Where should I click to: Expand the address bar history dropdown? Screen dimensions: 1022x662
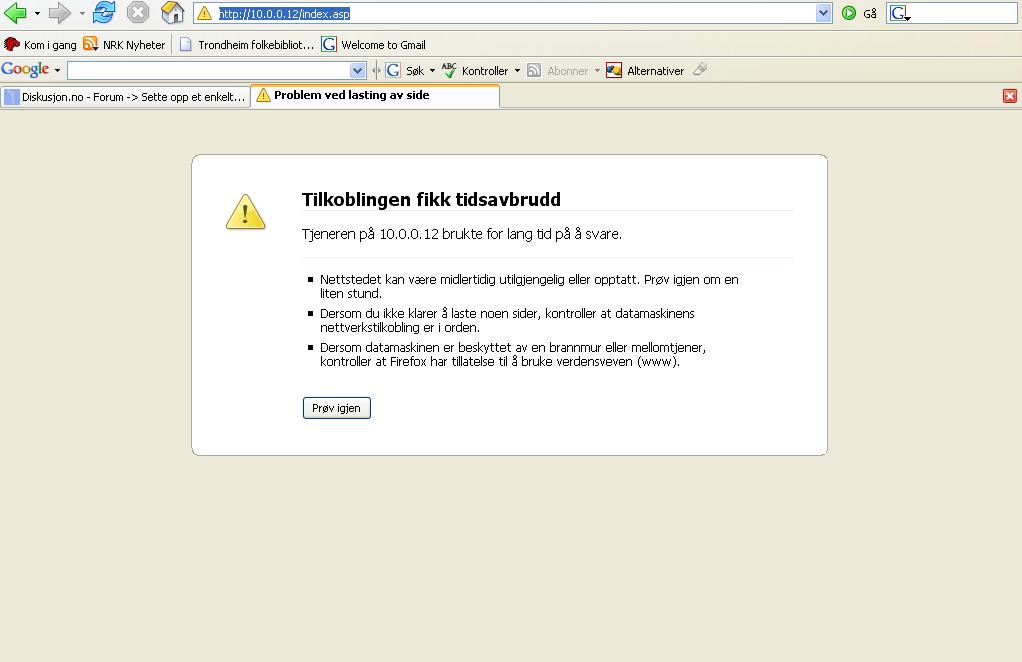click(x=823, y=13)
